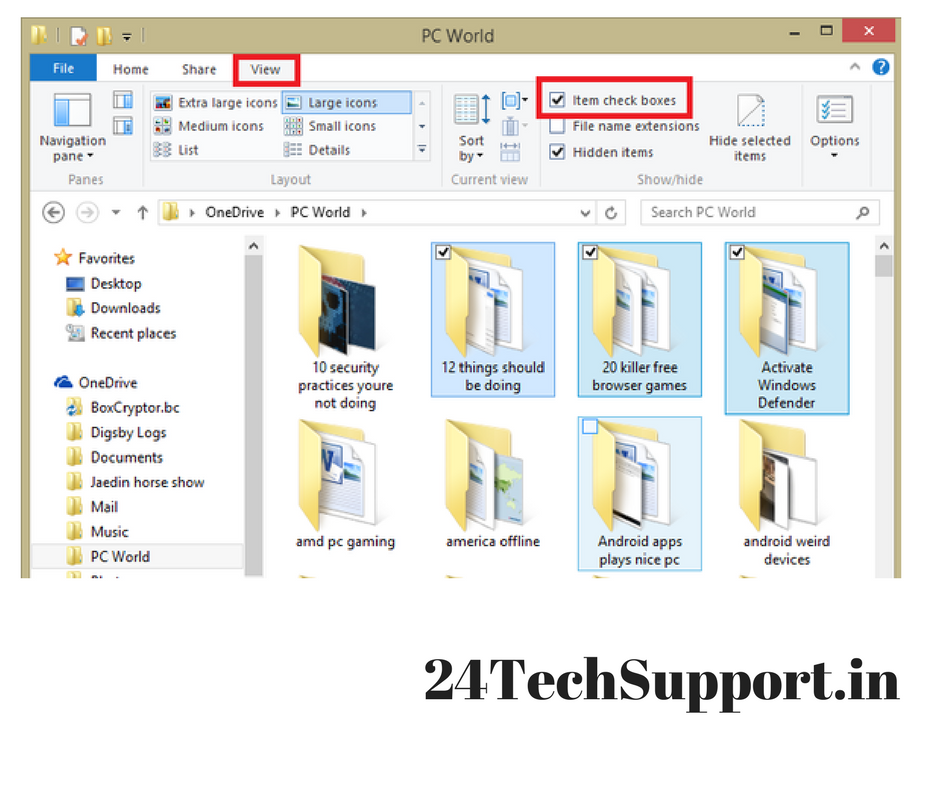
Task: Switch to Details layout
Action: [317, 150]
